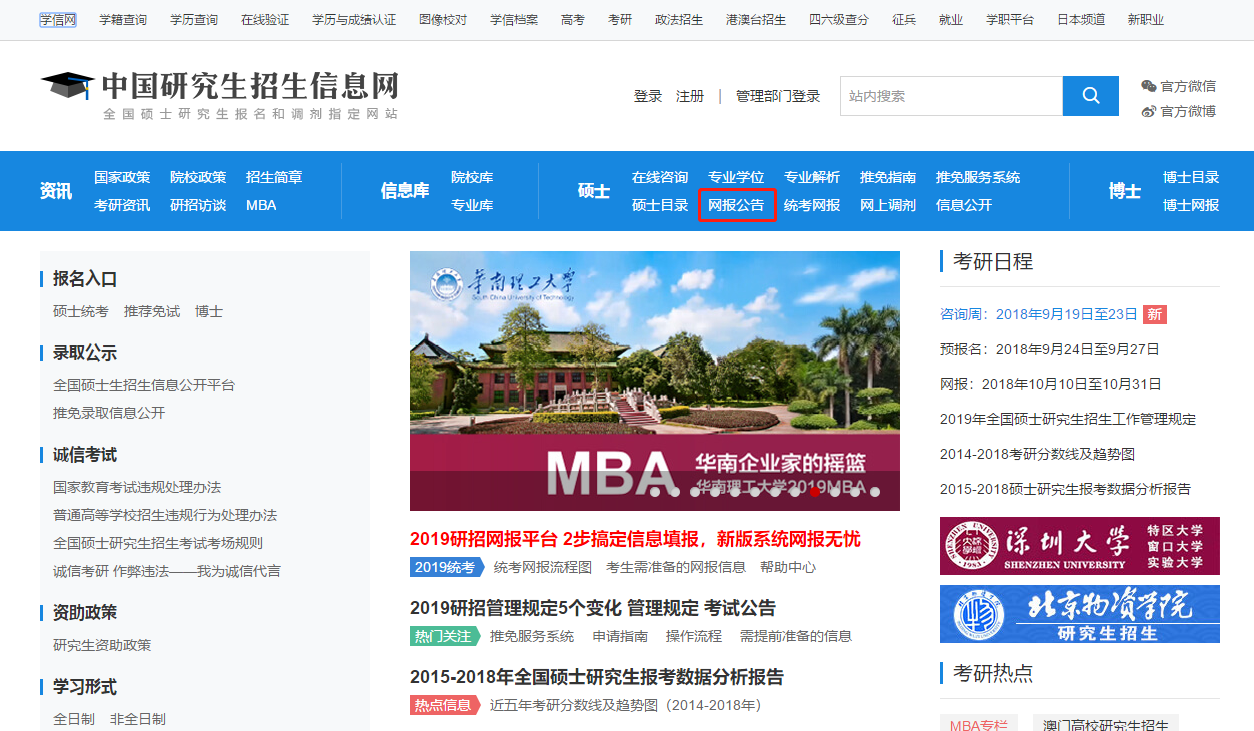Open 全日制 under 学习形式

pos(74,719)
